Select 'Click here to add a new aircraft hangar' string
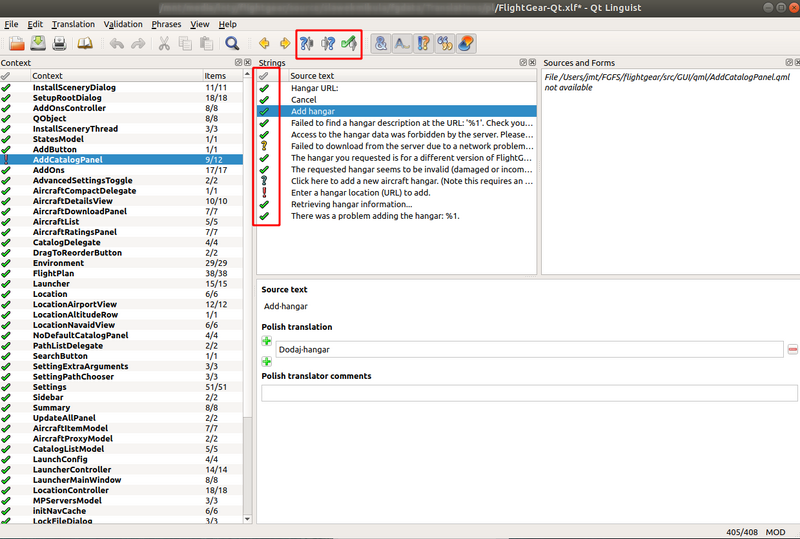Image resolution: width=800 pixels, height=539 pixels. (x=396, y=181)
